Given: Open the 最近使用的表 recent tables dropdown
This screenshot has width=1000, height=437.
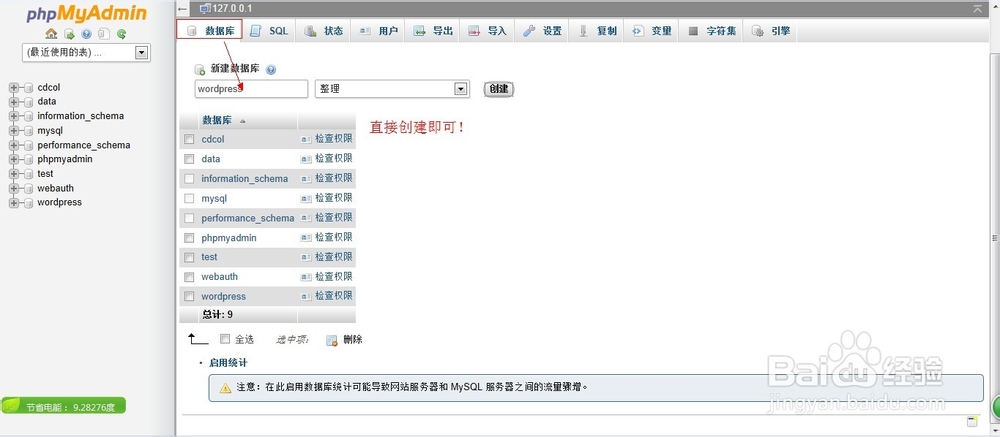Looking at the screenshot, I should 86,52.
